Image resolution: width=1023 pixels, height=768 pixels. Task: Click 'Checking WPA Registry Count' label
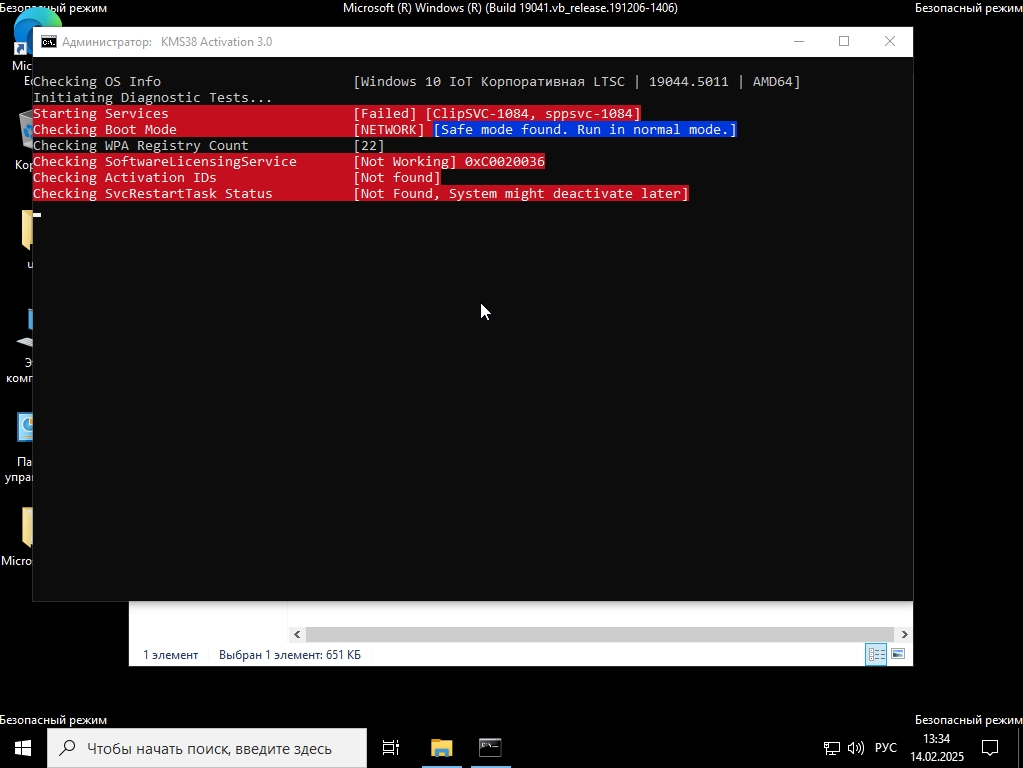141,146
